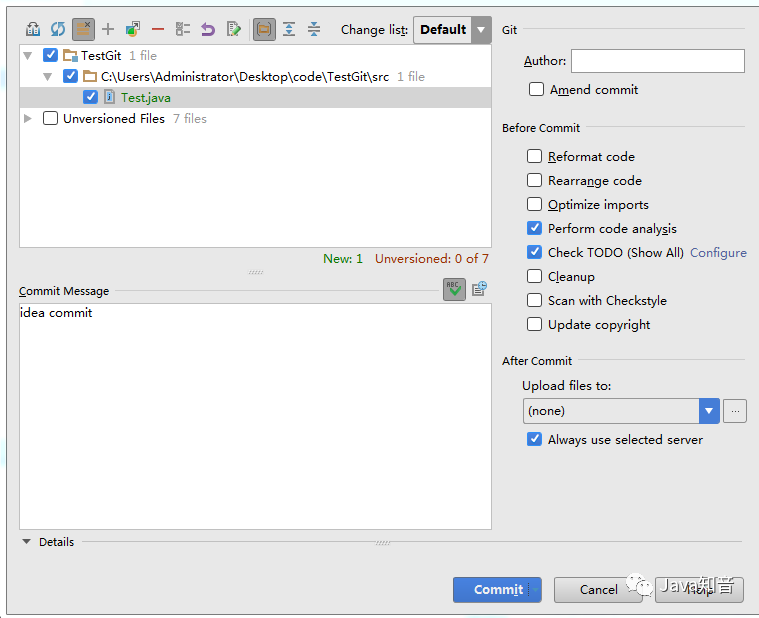
Task: Enable the Update copyright checkbox
Action: click(534, 324)
